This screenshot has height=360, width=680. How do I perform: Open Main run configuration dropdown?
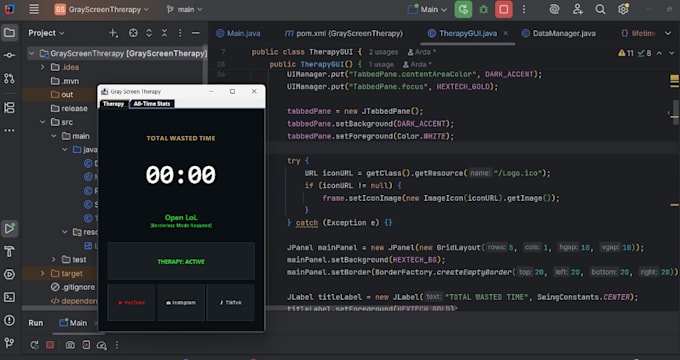click(428, 9)
